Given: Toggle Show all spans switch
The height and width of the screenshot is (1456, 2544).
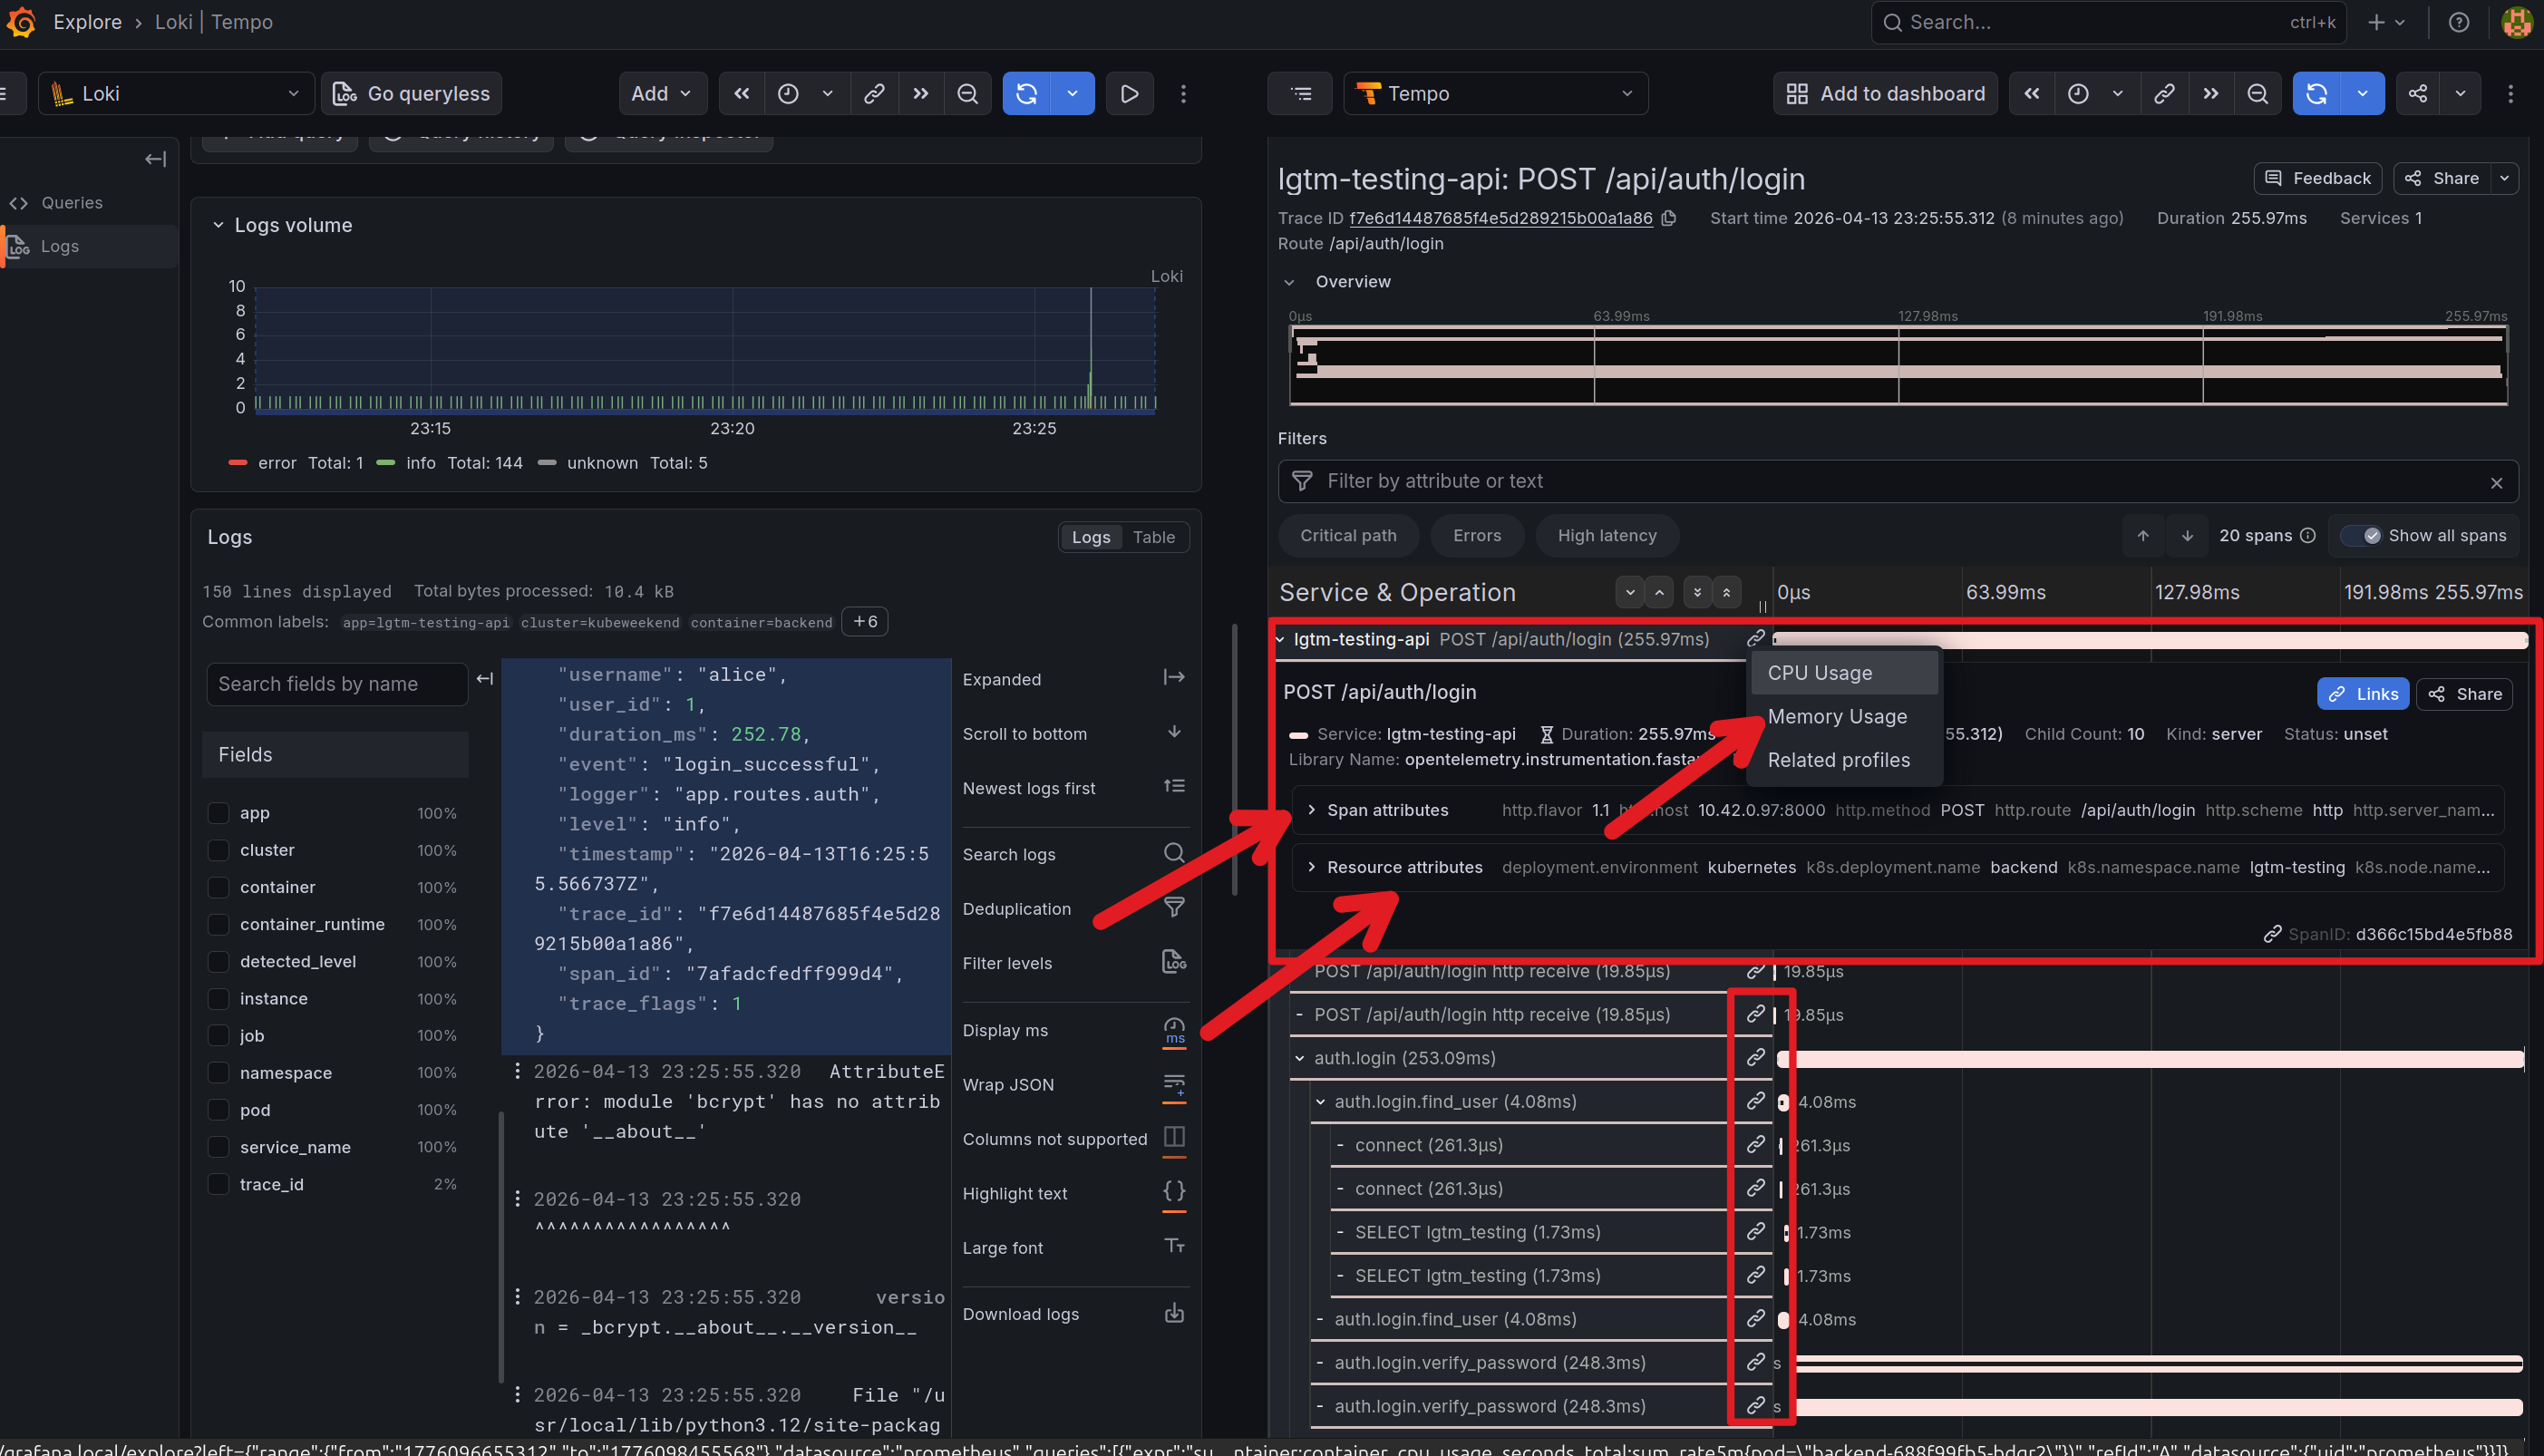Looking at the screenshot, I should tap(2362, 536).
